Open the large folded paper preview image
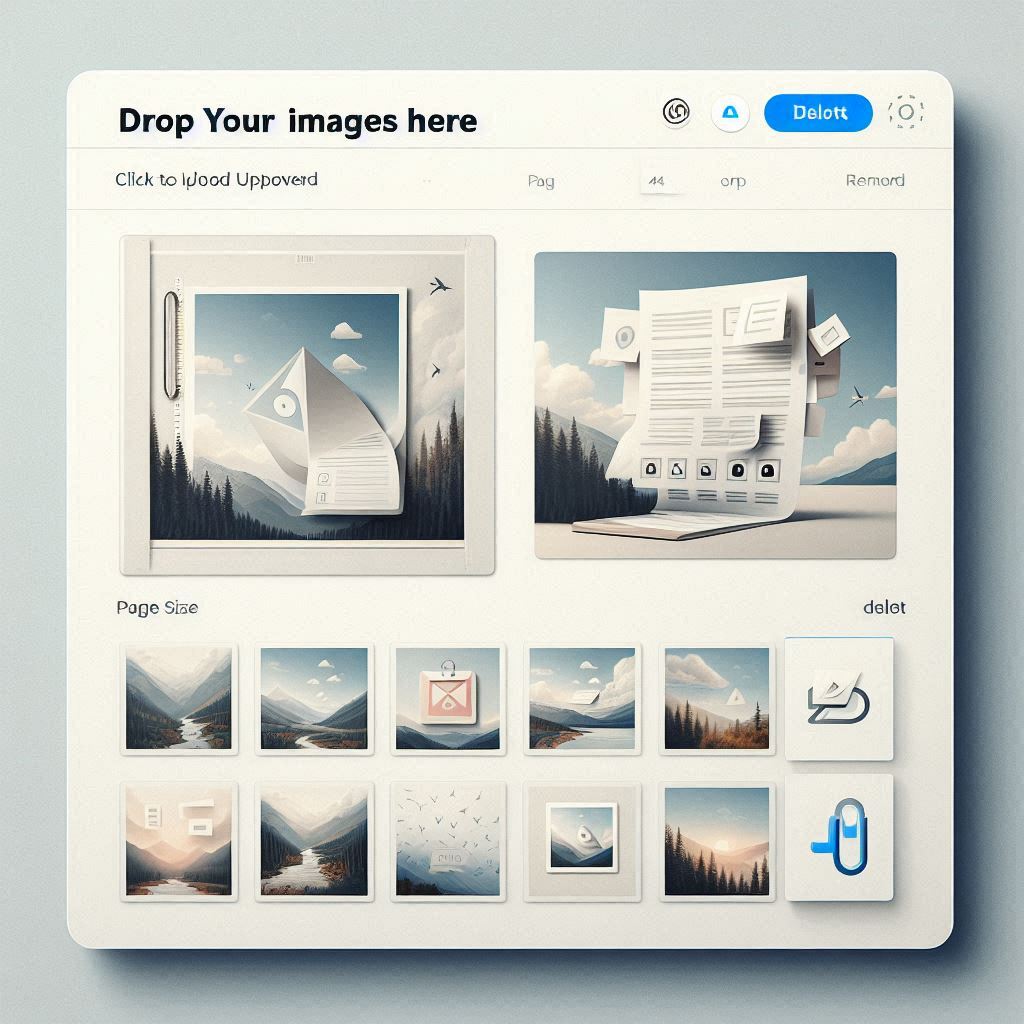This screenshot has width=1024, height=1024. click(307, 405)
